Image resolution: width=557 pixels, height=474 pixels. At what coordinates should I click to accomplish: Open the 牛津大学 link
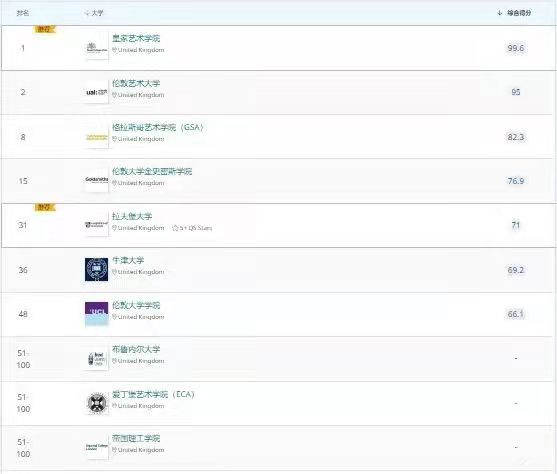(x=128, y=260)
